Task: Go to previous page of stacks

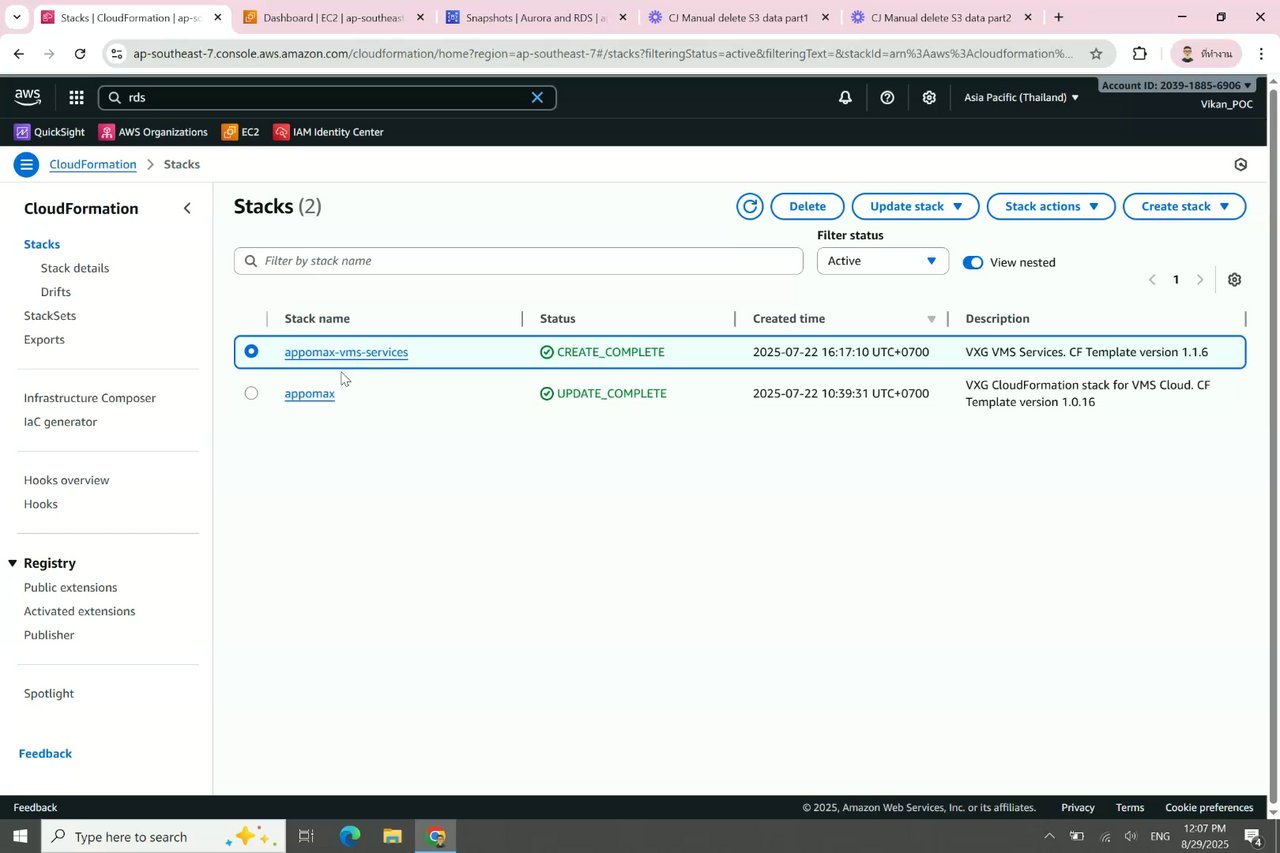Action: [1152, 280]
